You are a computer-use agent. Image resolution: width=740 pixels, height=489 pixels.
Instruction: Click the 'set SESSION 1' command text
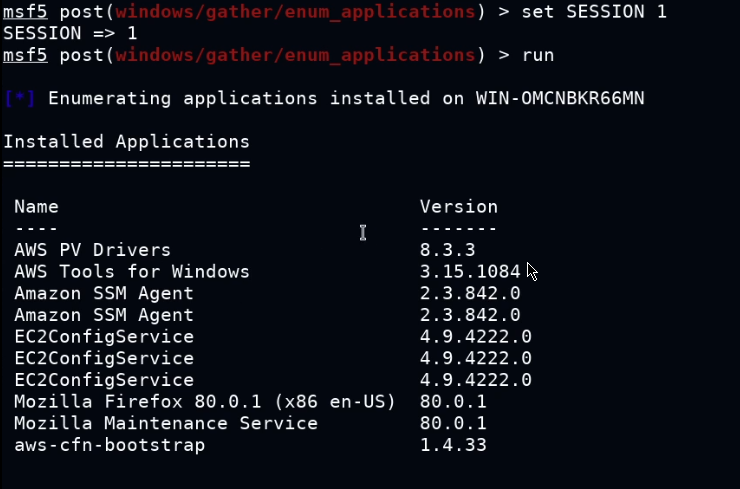[x=594, y=11]
